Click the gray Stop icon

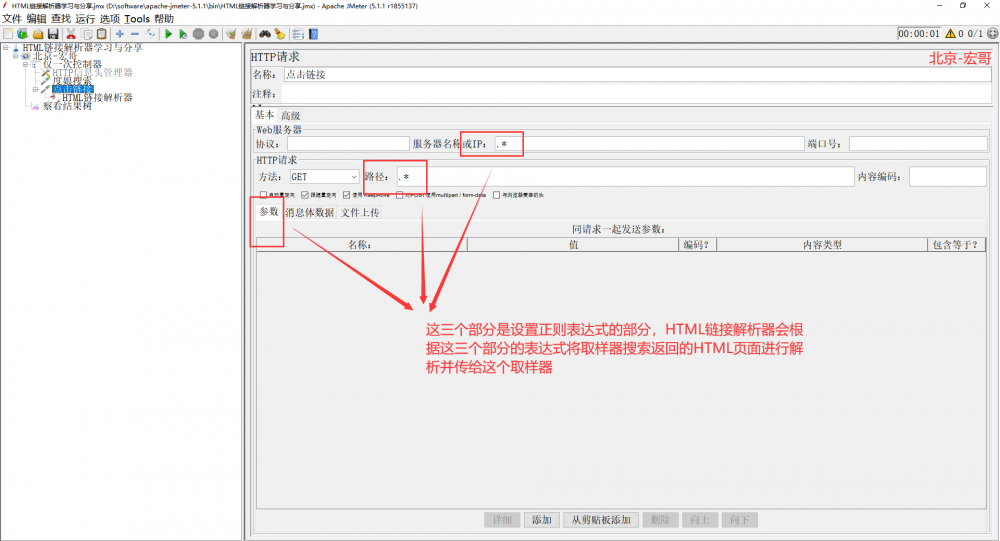(198, 34)
